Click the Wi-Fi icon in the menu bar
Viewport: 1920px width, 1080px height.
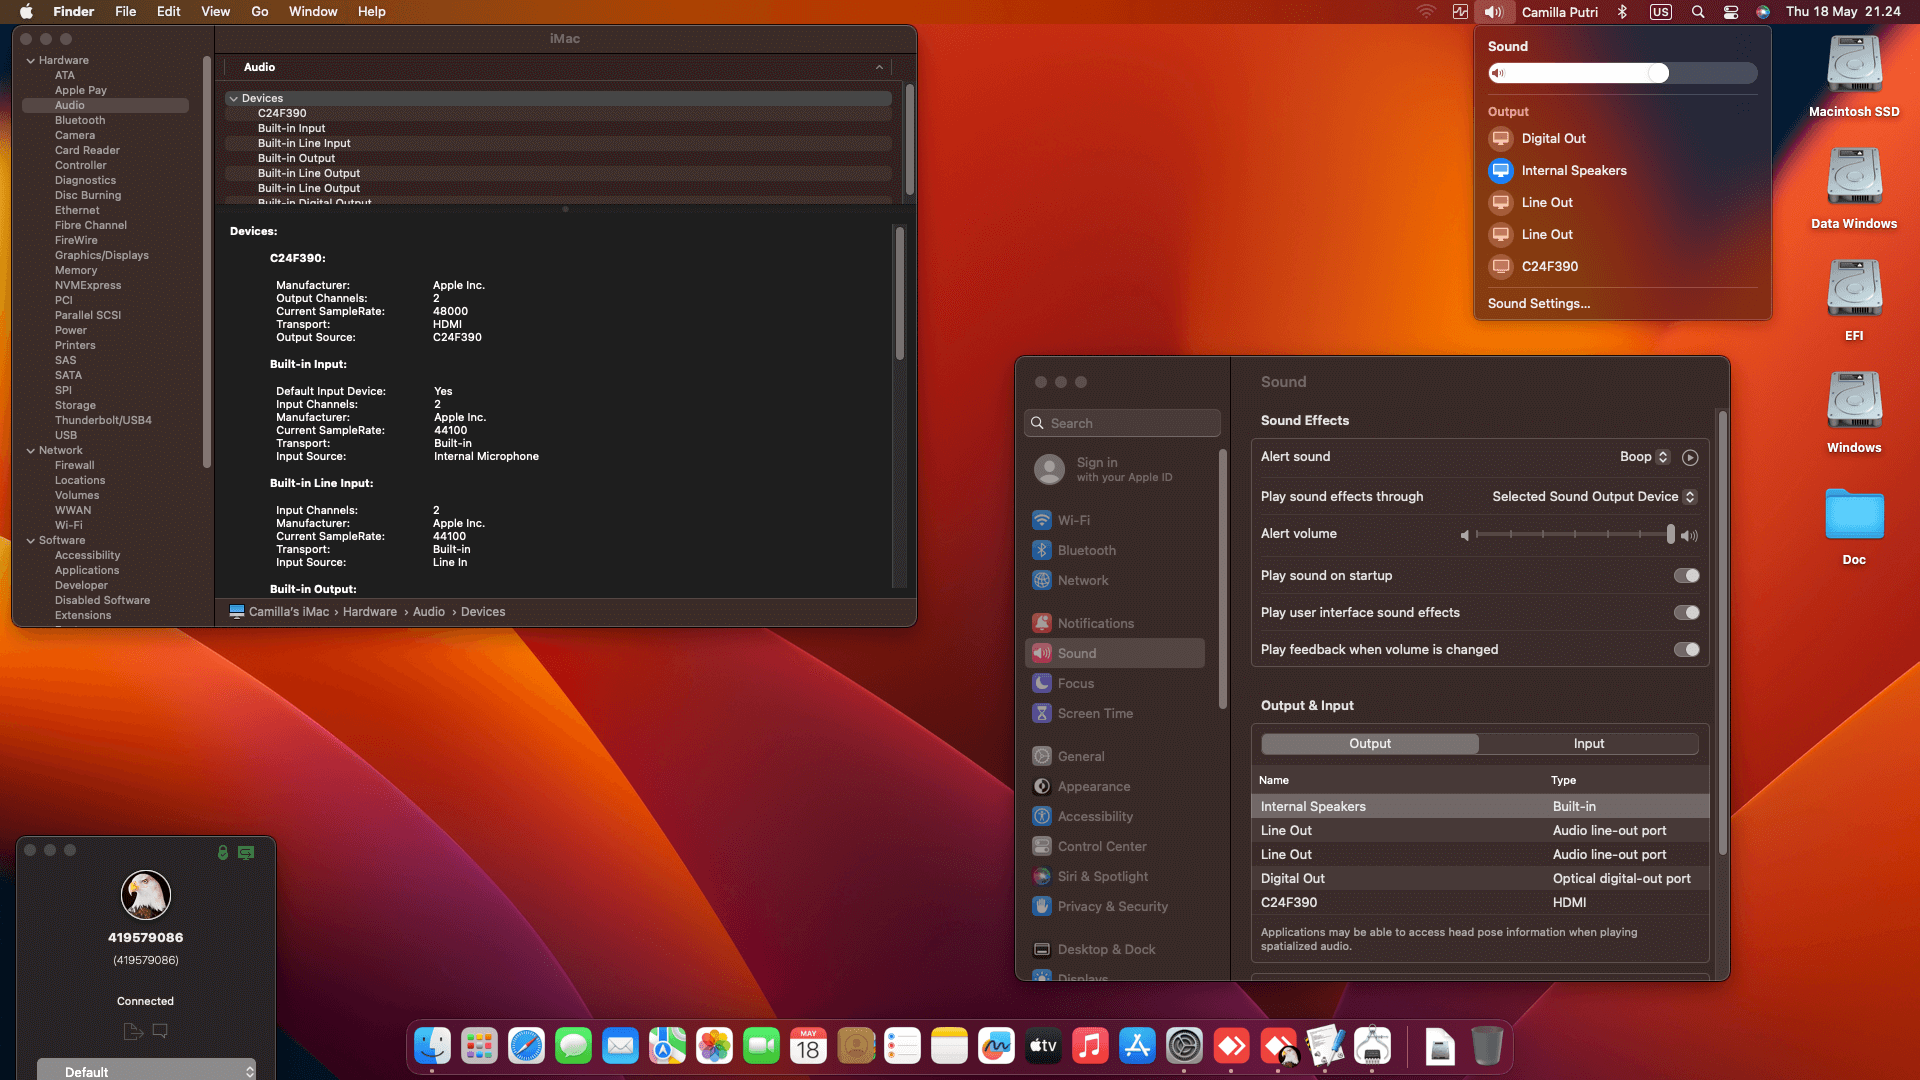[1426, 12]
